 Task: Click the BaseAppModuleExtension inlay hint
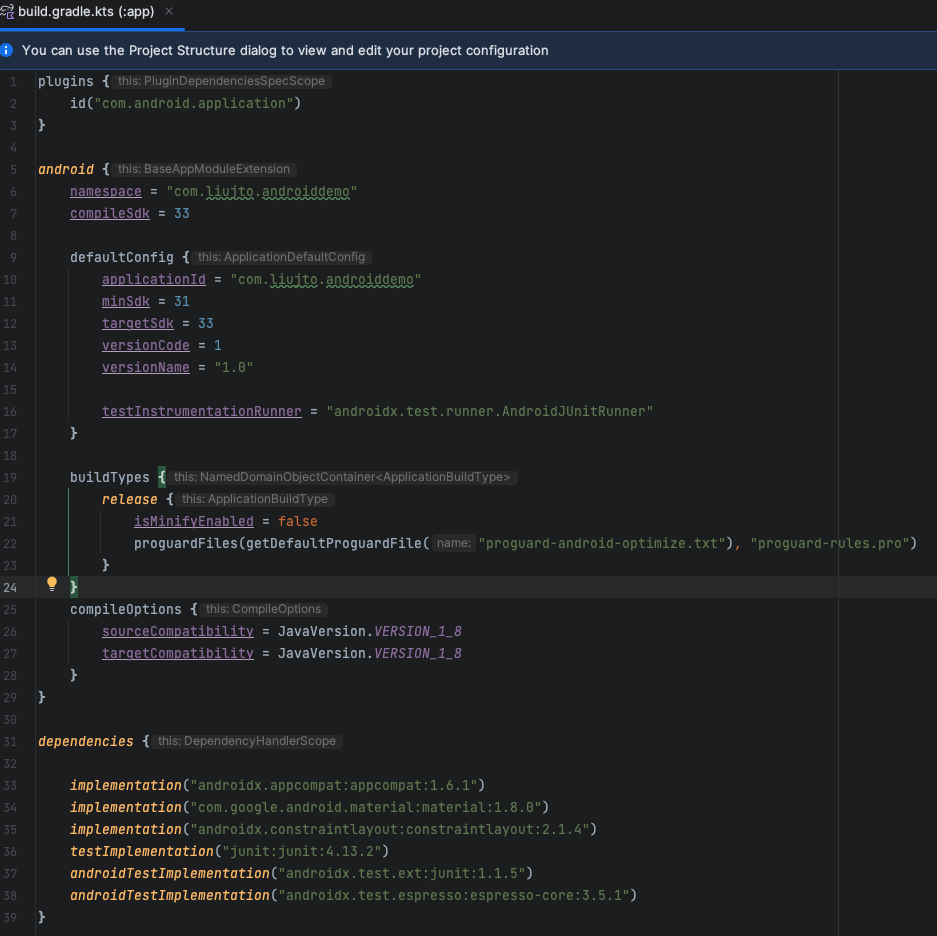coord(204,169)
